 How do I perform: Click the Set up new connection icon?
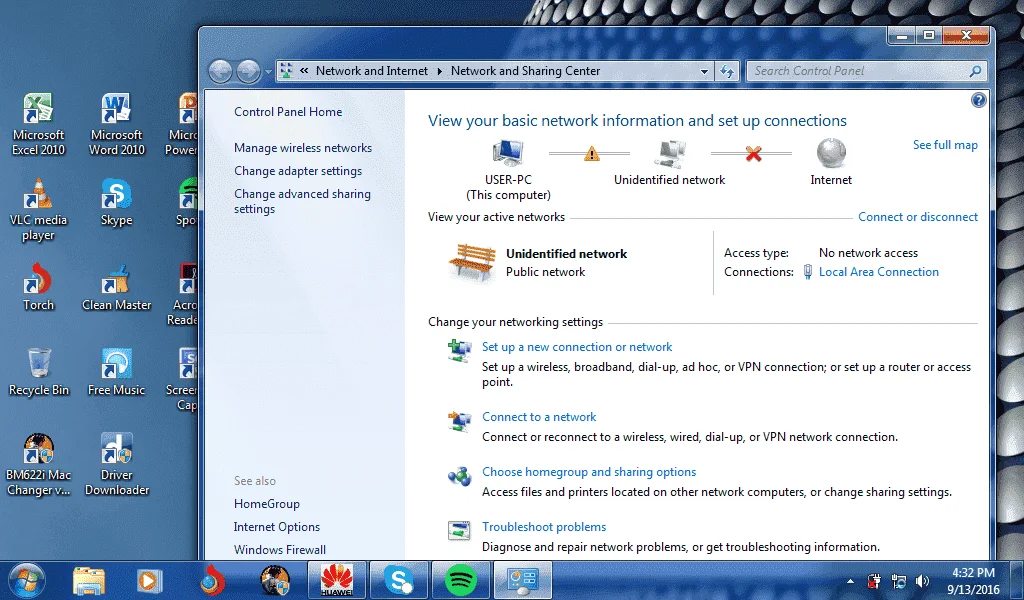[459, 350]
